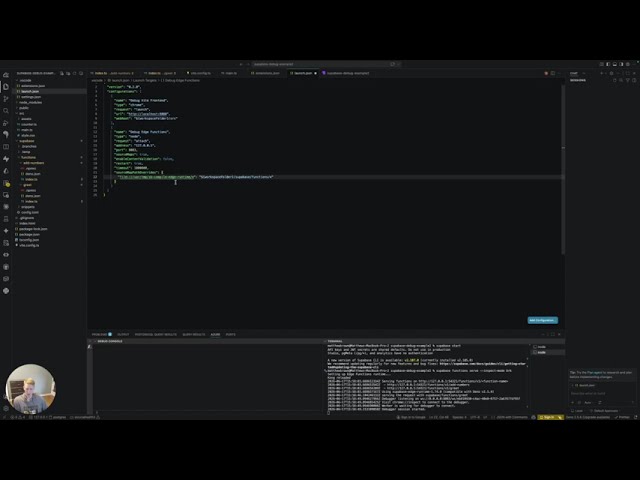Click the chat input field in the side panel

(602, 393)
